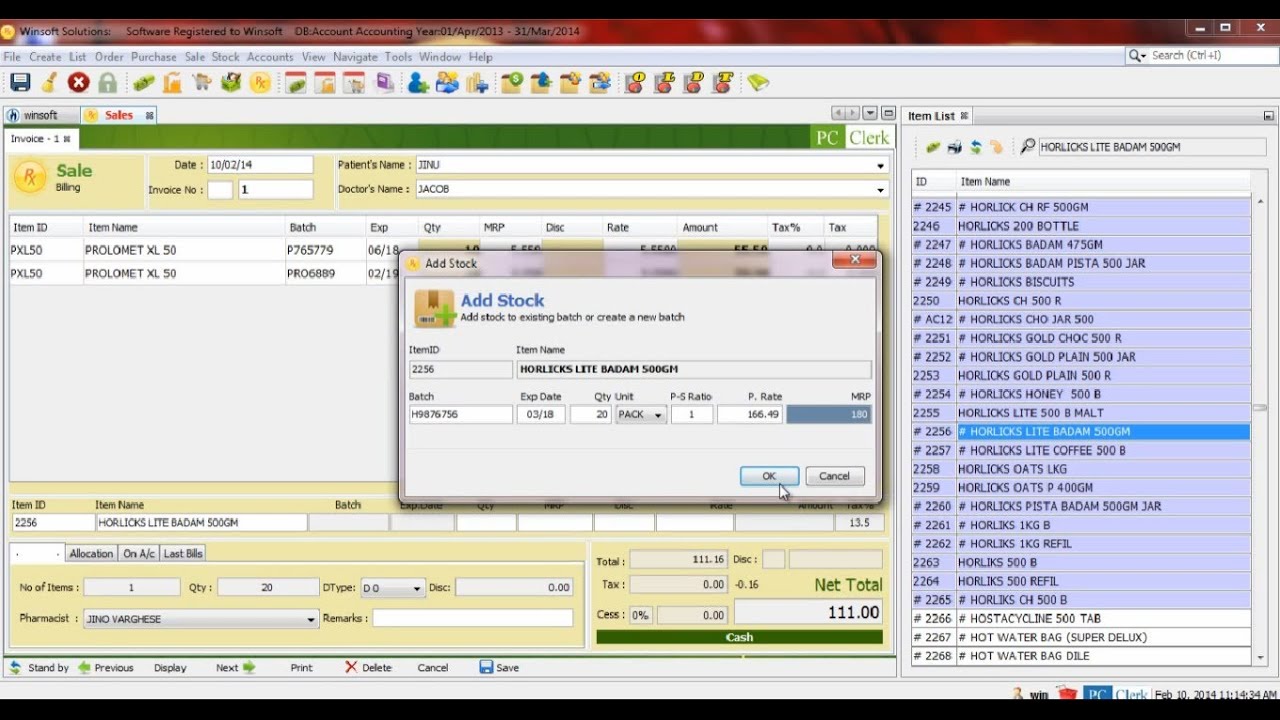Open the Purchase menu

[x=153, y=57]
